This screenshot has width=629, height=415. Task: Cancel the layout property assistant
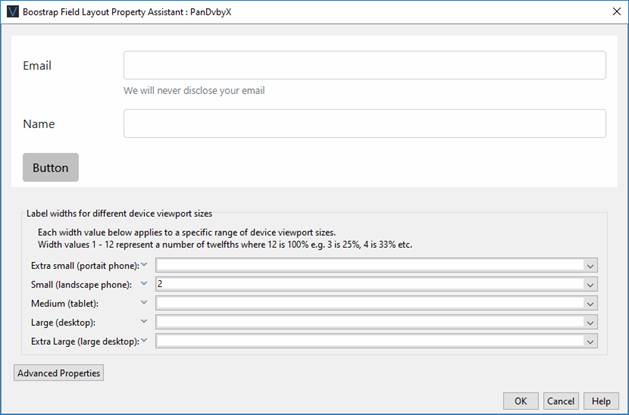tap(560, 400)
